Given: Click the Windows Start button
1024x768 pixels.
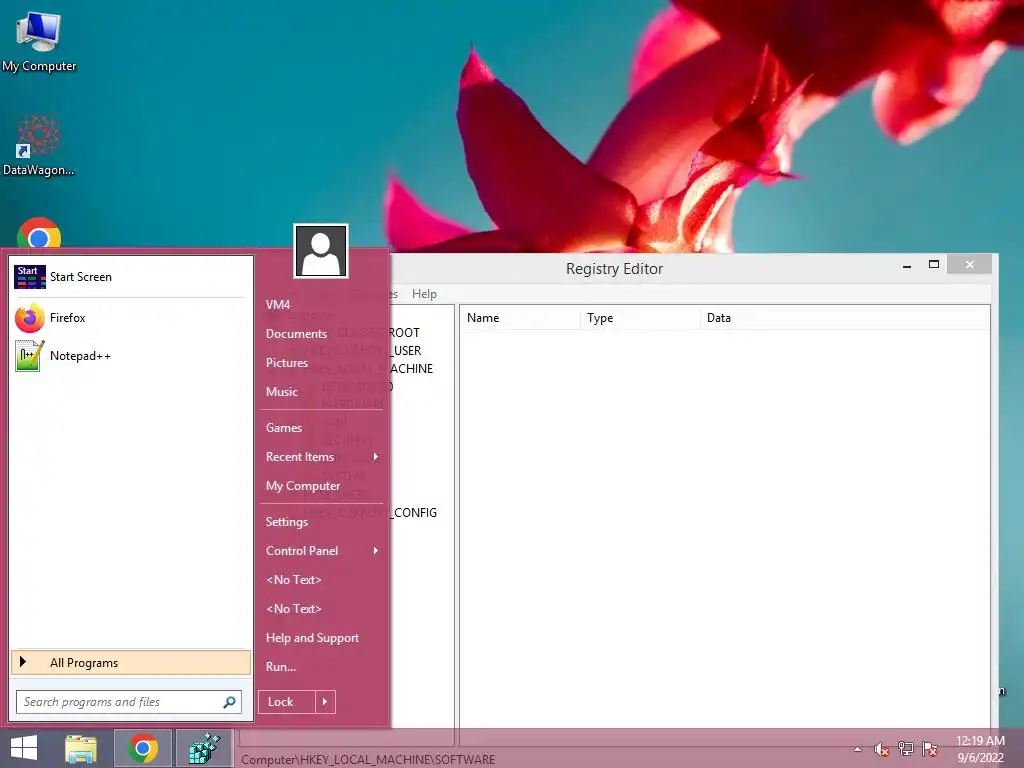Looking at the screenshot, I should click(x=24, y=748).
